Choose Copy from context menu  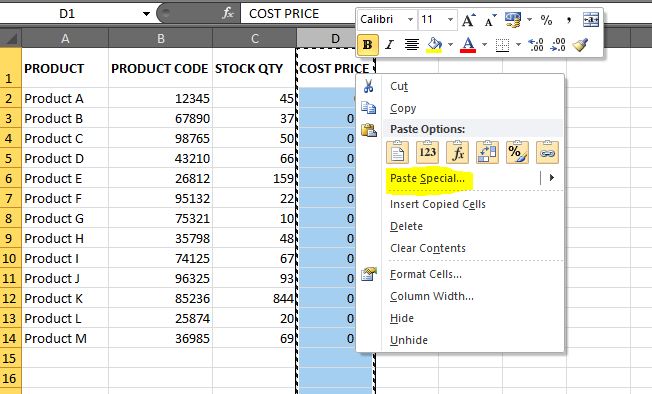pyautogui.click(x=460, y=108)
